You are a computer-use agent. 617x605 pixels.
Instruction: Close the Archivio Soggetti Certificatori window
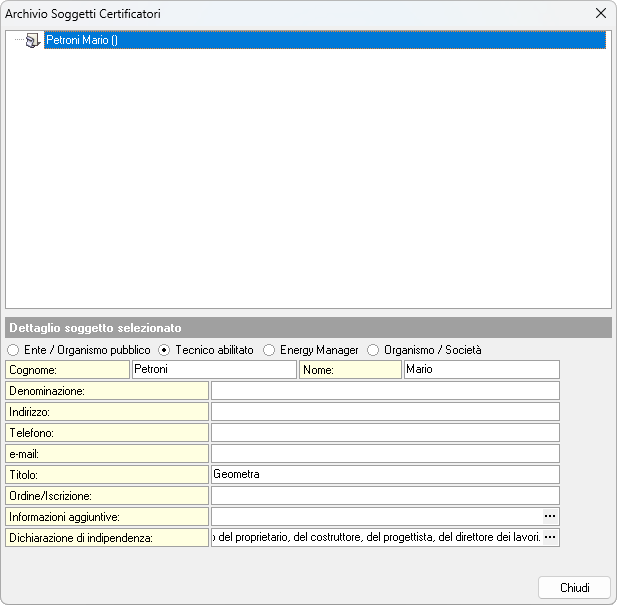600,14
